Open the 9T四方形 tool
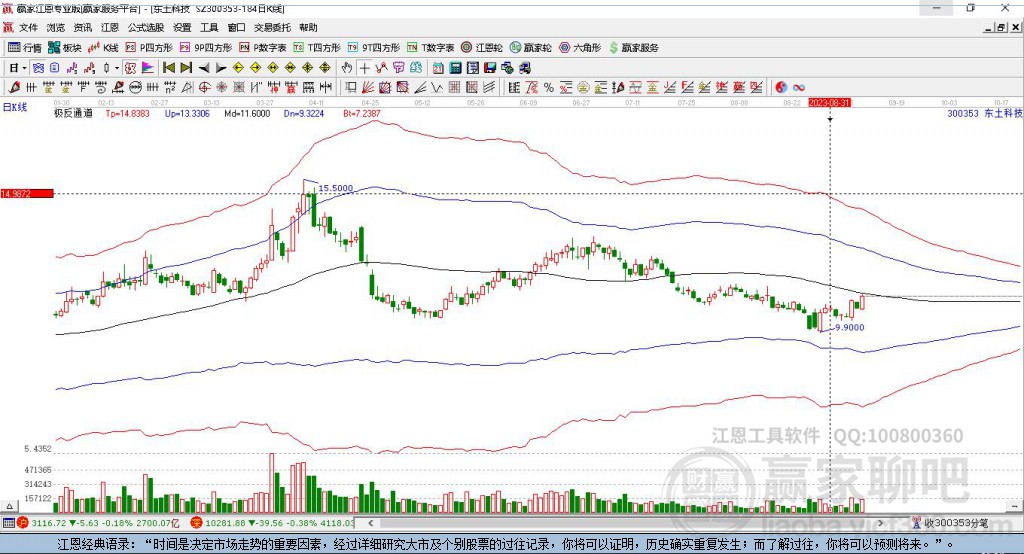Viewport: 1024px width, 554px height. (374, 48)
